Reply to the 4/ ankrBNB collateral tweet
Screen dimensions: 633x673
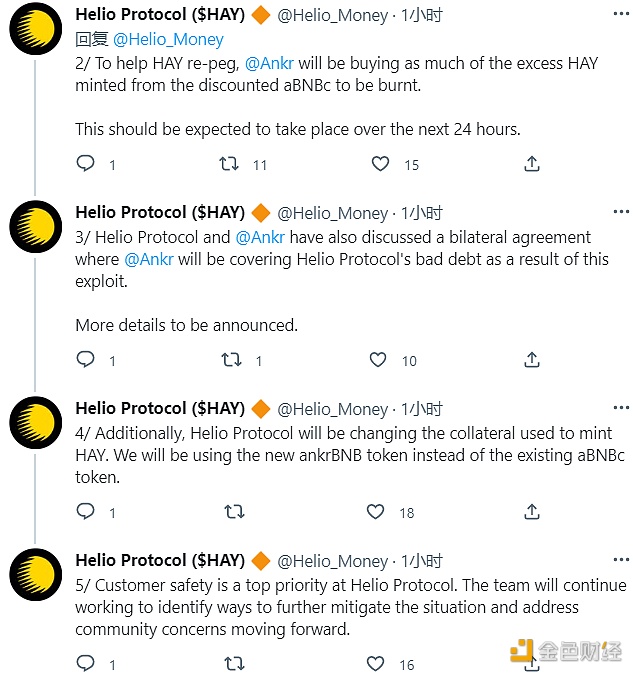pyautogui.click(x=86, y=511)
